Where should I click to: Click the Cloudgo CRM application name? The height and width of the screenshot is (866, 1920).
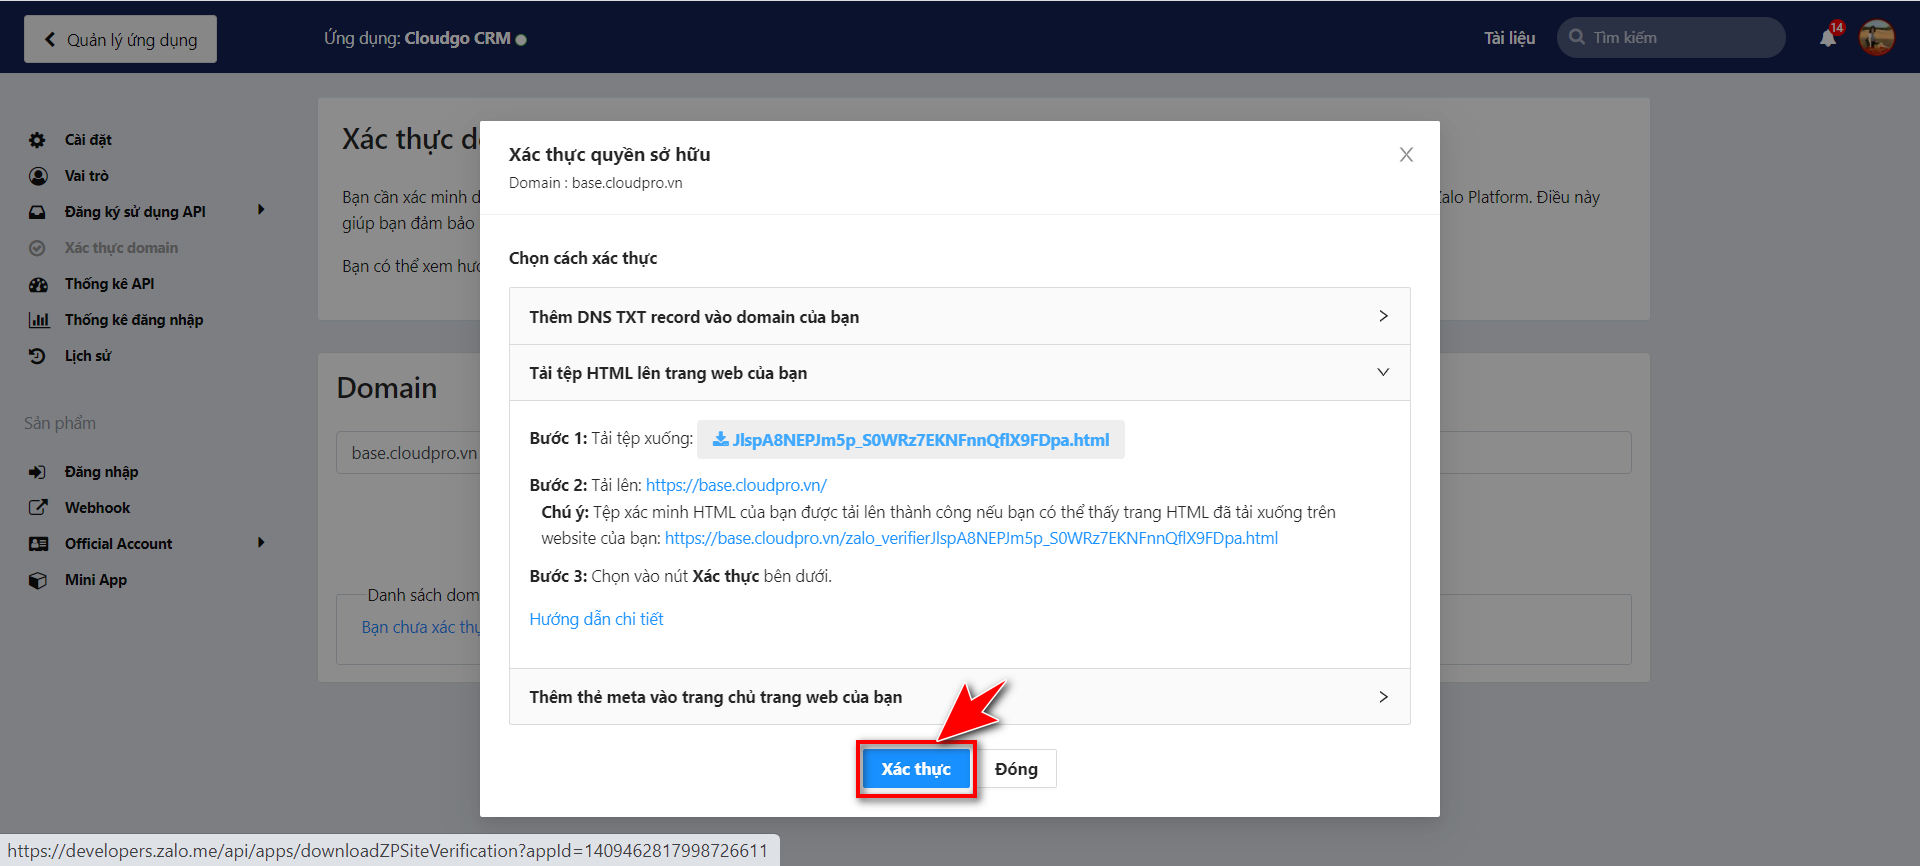[457, 38]
